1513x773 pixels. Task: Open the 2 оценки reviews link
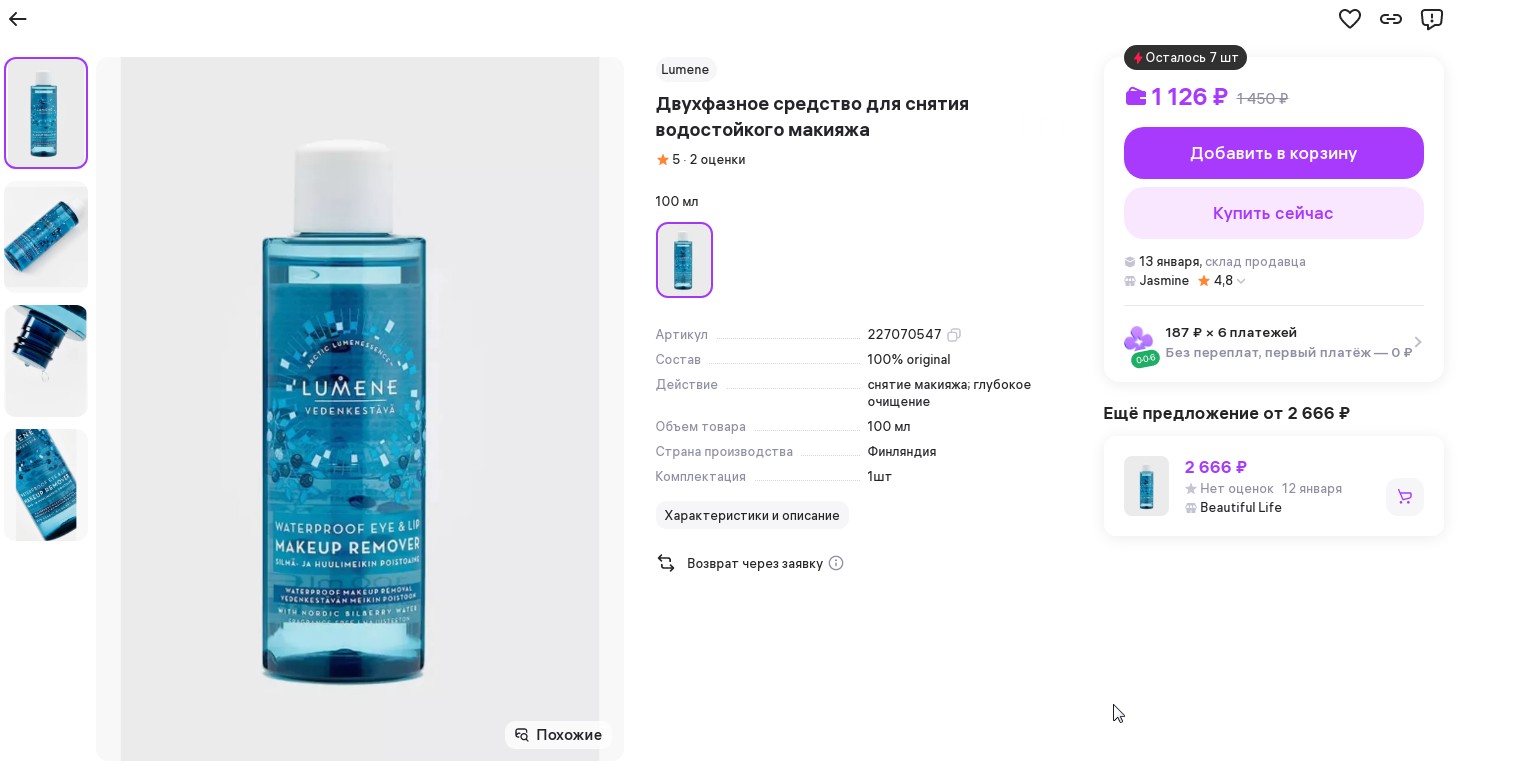[x=717, y=160]
